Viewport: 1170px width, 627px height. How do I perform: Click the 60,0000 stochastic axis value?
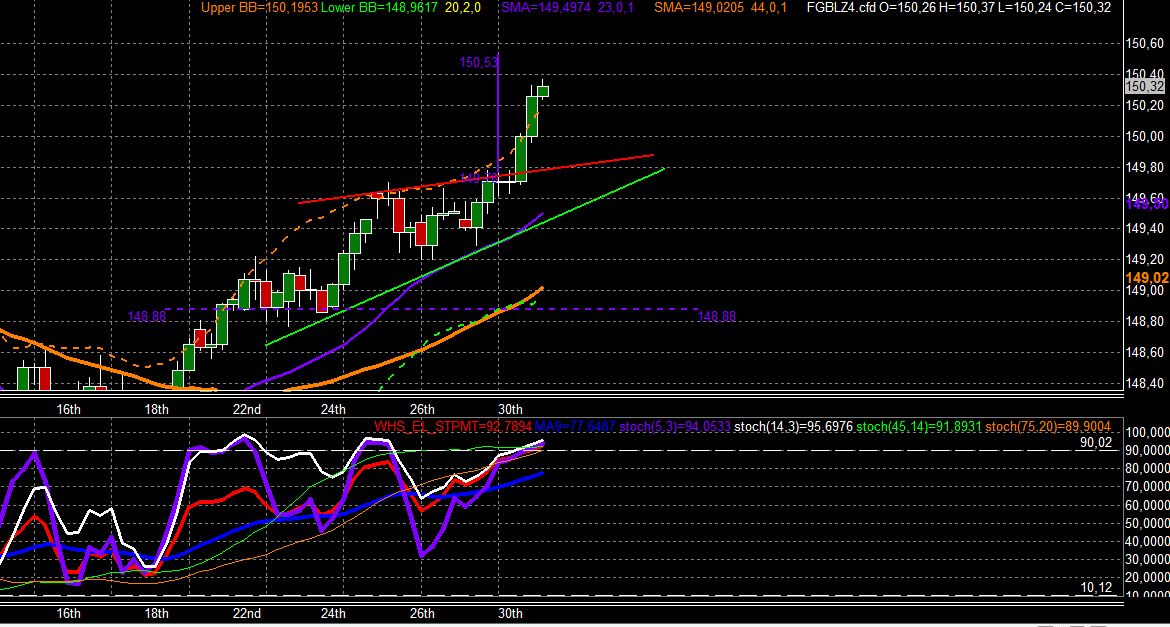(1146, 505)
